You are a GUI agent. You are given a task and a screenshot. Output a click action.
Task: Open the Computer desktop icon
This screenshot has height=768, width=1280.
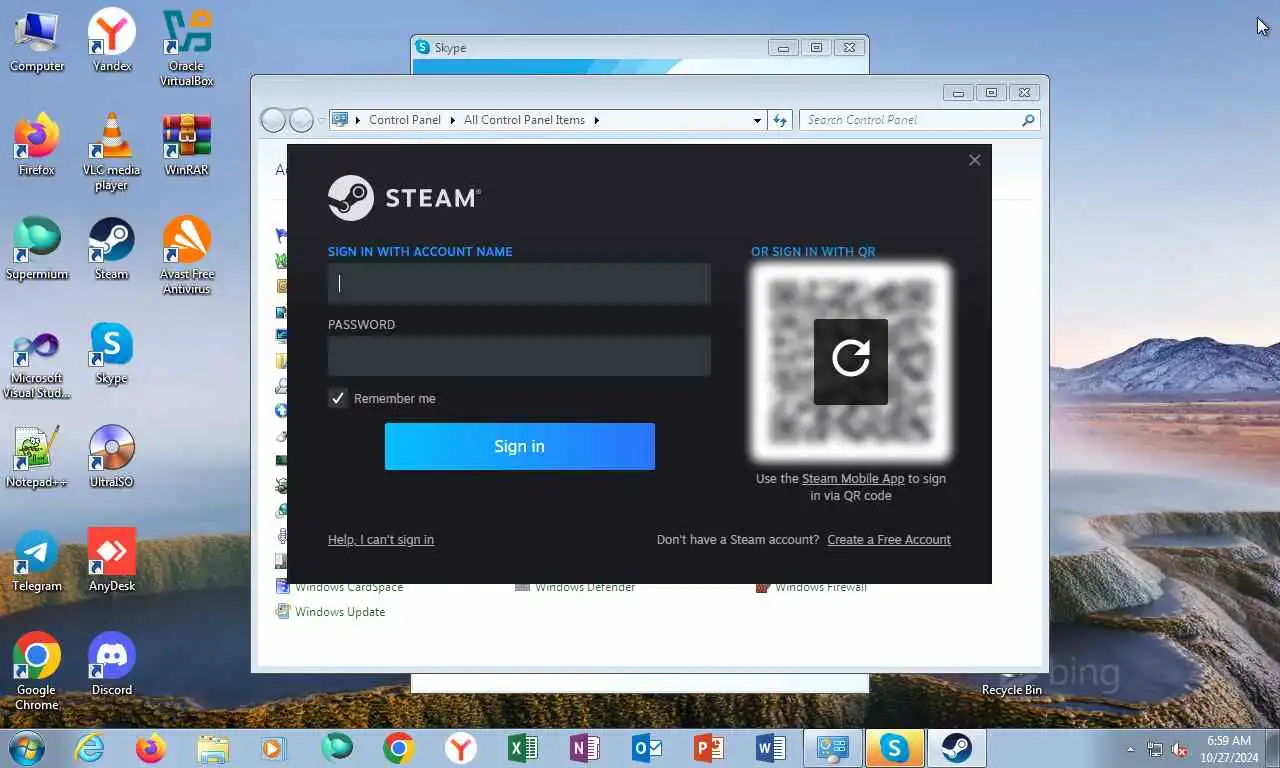37,41
